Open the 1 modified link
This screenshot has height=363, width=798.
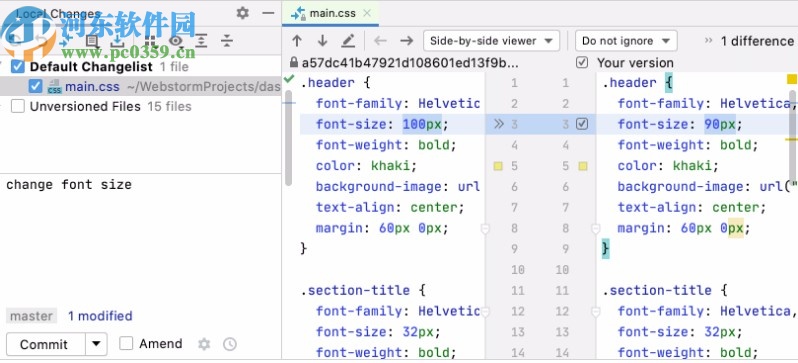(x=100, y=316)
